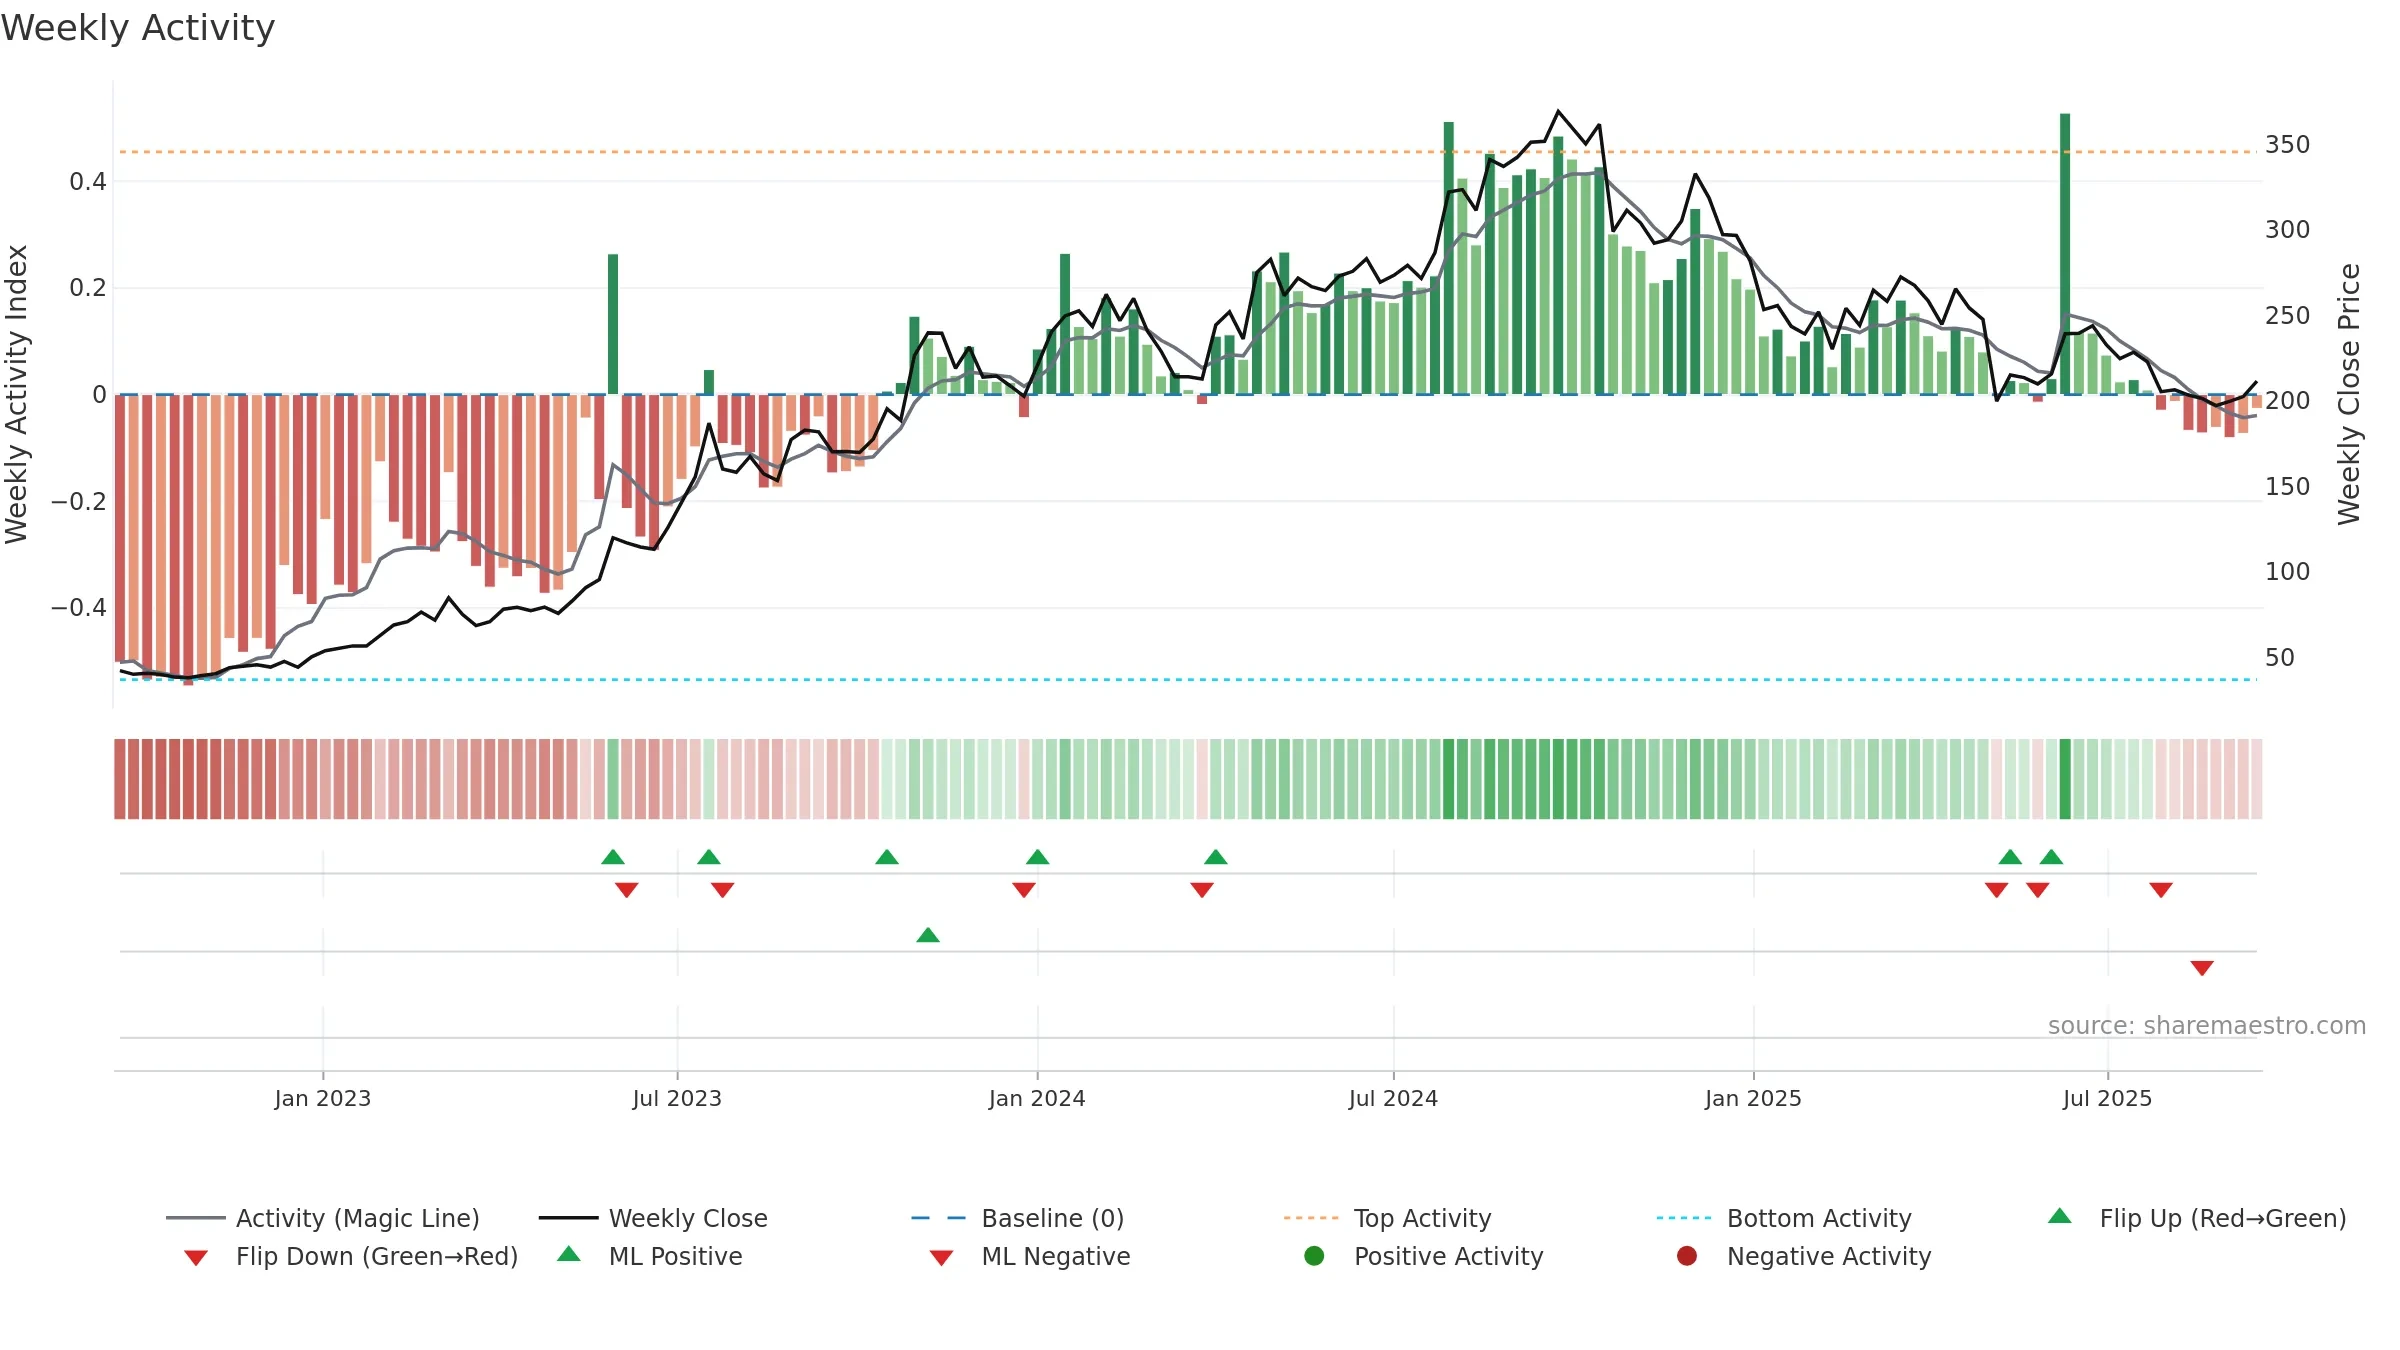The image size is (2400, 1350).
Task: Toggle the ML Positive legend entry
Action: coord(650,1256)
